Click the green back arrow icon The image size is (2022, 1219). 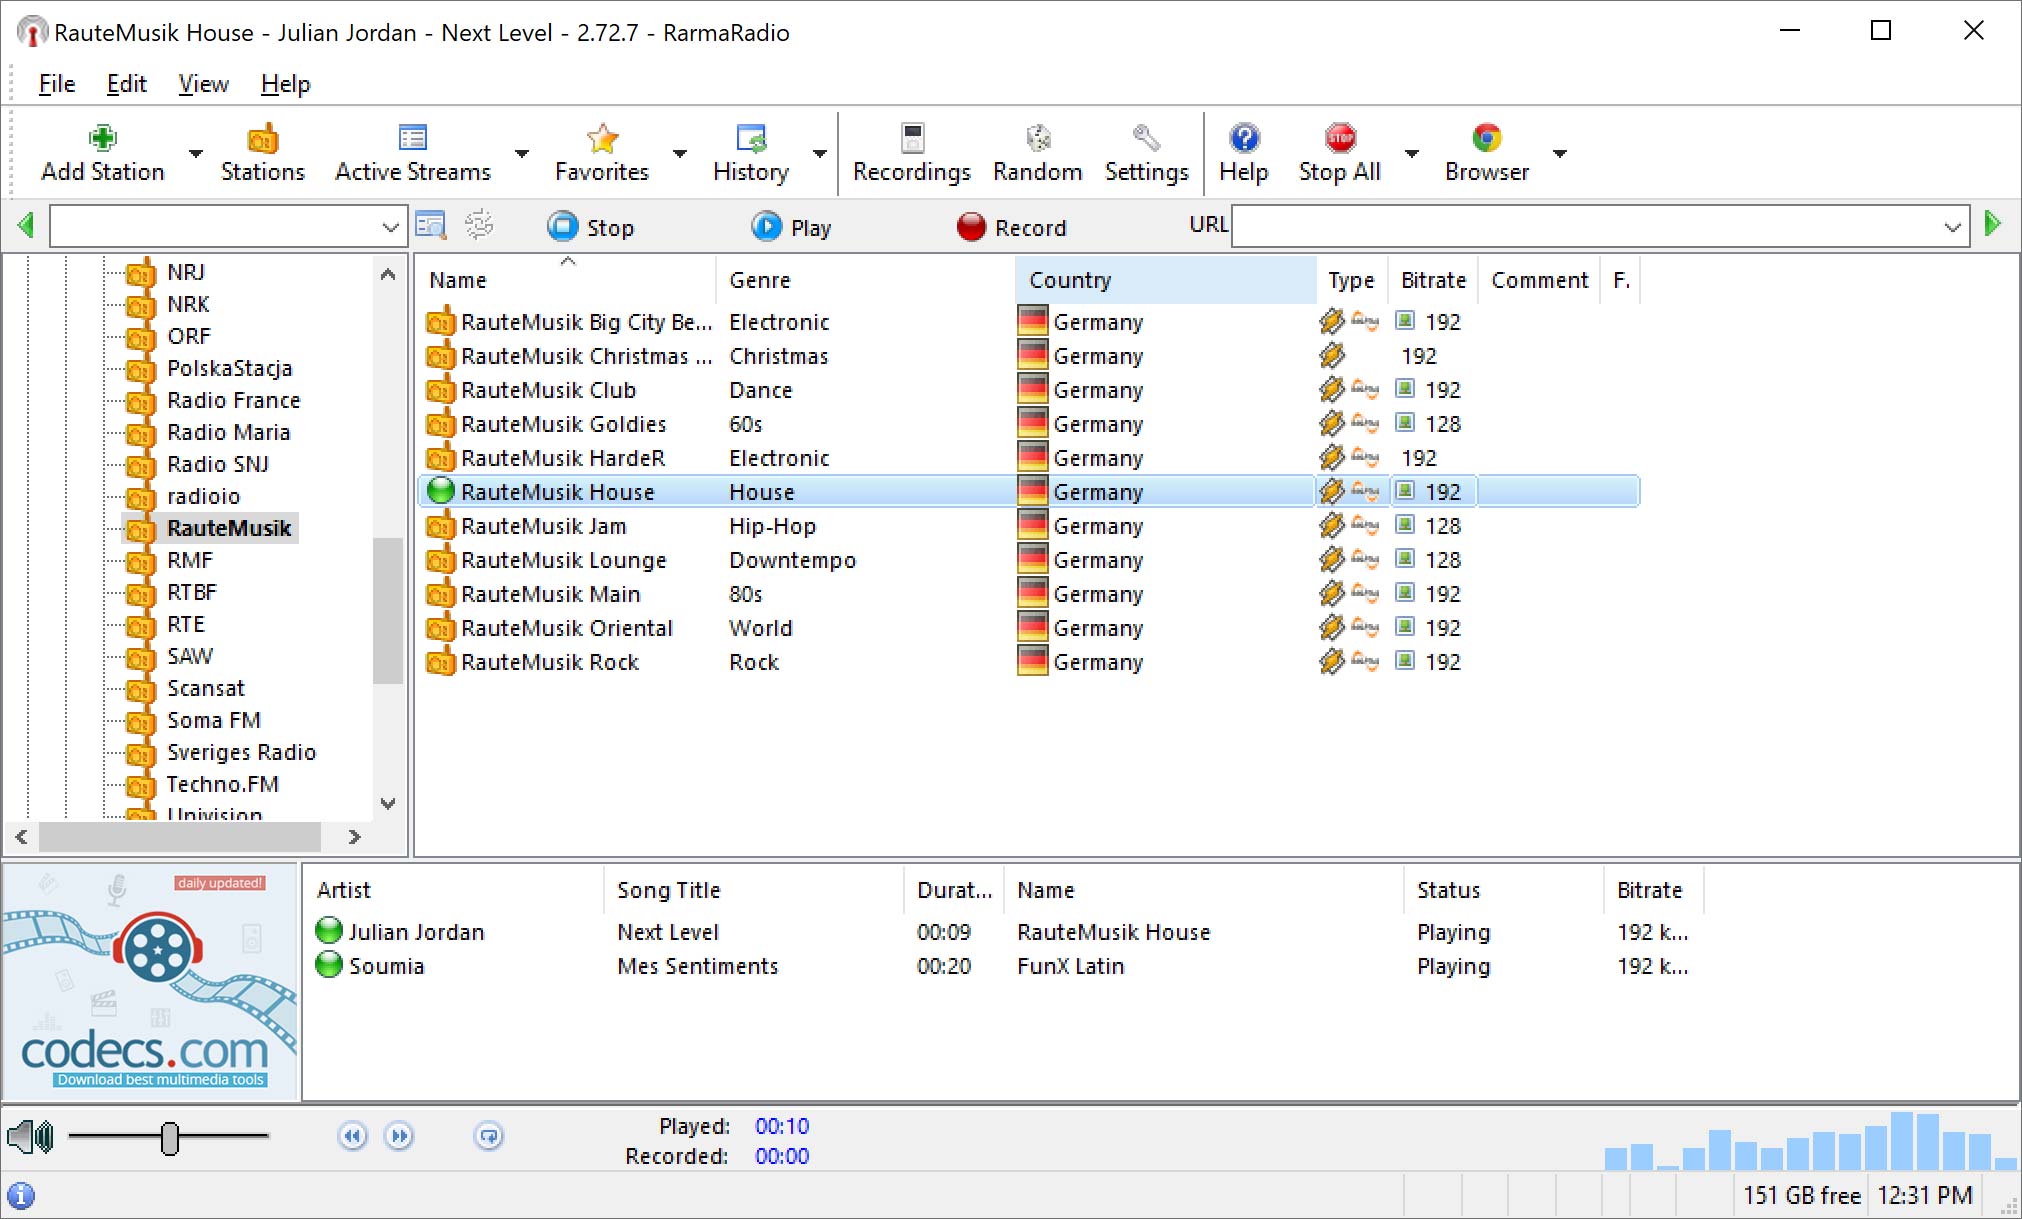[x=26, y=225]
